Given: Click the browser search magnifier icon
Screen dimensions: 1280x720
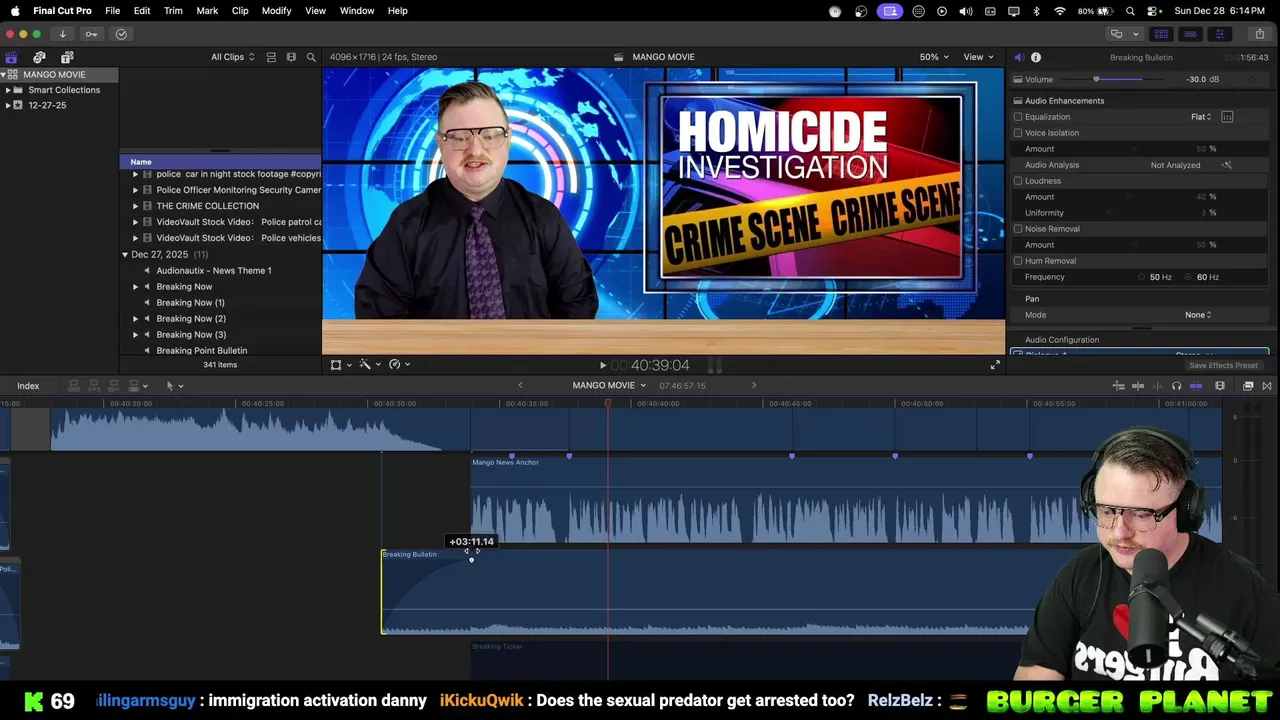Looking at the screenshot, I should pos(311,57).
